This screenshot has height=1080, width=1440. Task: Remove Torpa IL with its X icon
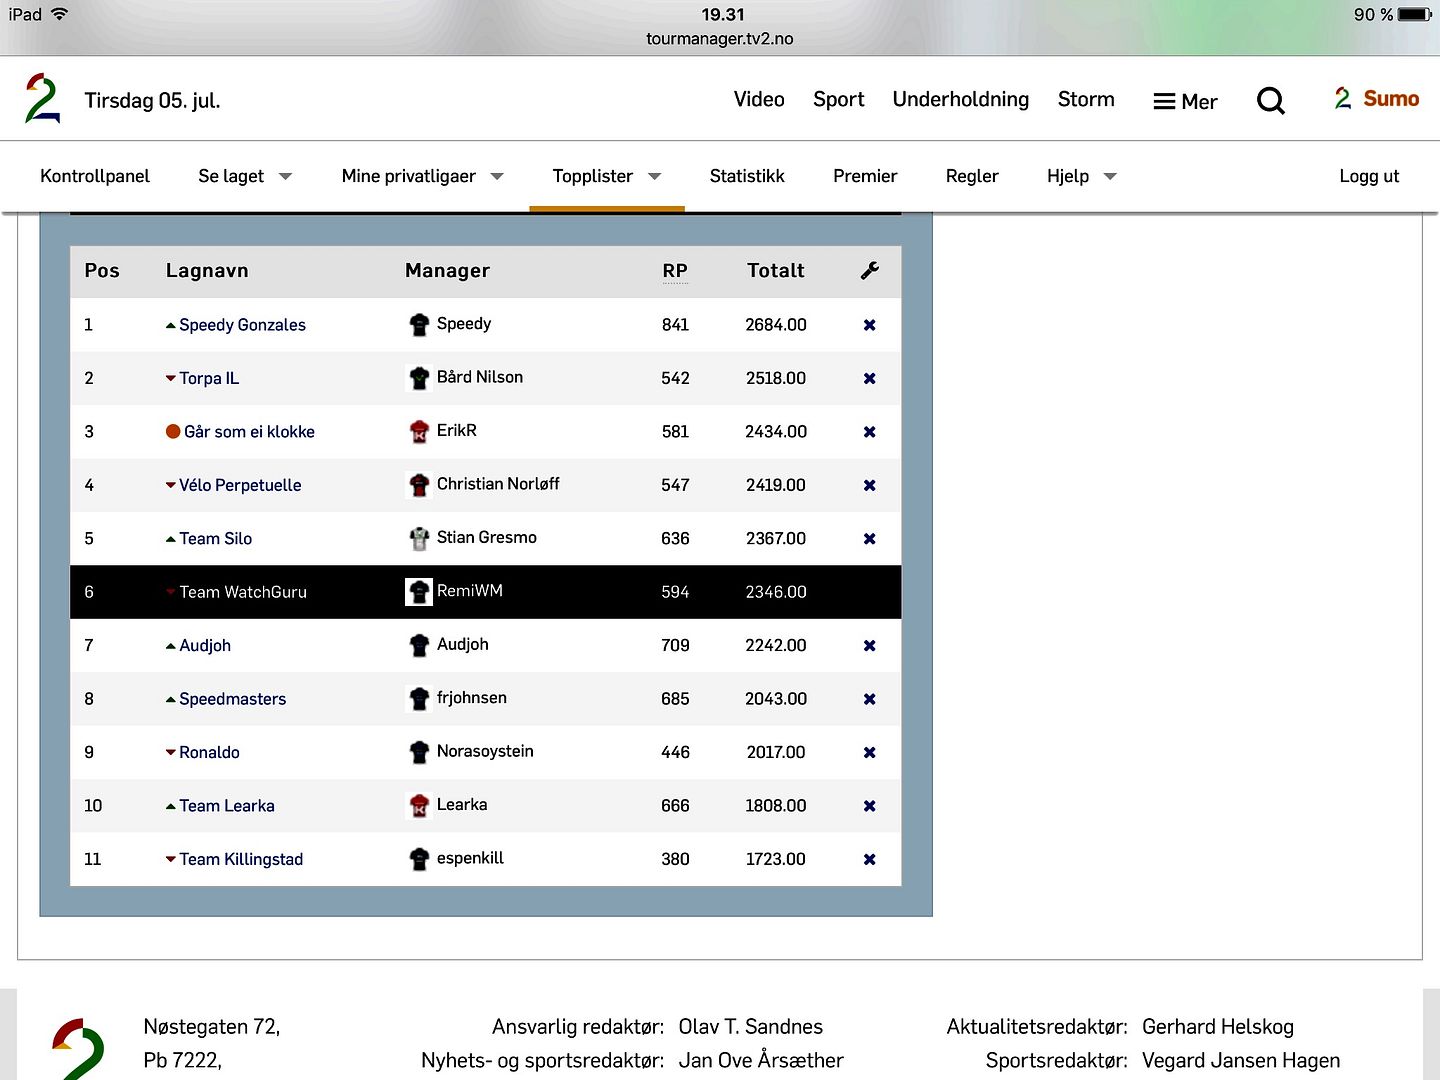(x=870, y=378)
